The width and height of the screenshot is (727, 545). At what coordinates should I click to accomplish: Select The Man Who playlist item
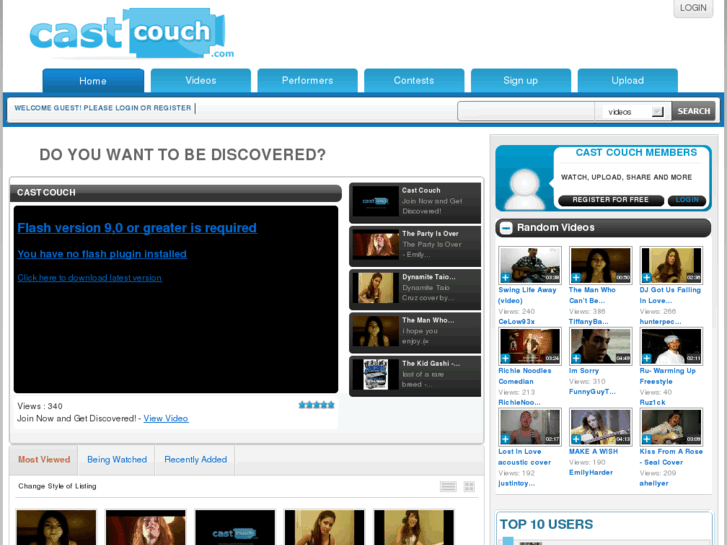pos(415,333)
